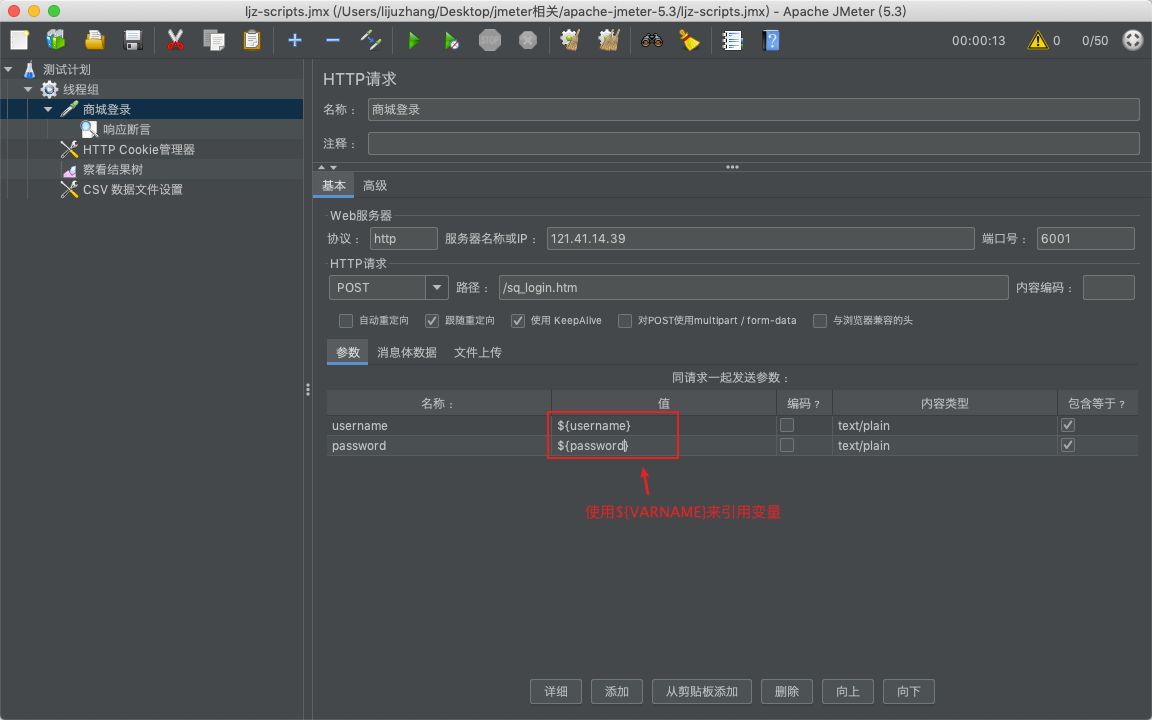The image size is (1152, 720).
Task: Click the panel collapse arrows below 注释
Action: coord(328,168)
